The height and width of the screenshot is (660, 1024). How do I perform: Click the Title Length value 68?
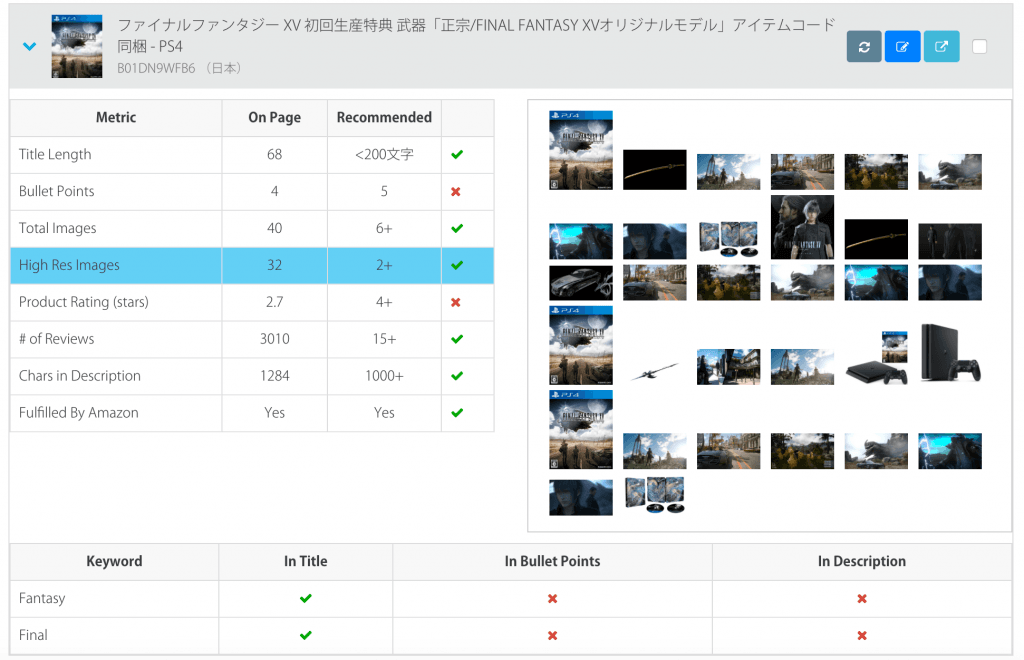(x=274, y=155)
